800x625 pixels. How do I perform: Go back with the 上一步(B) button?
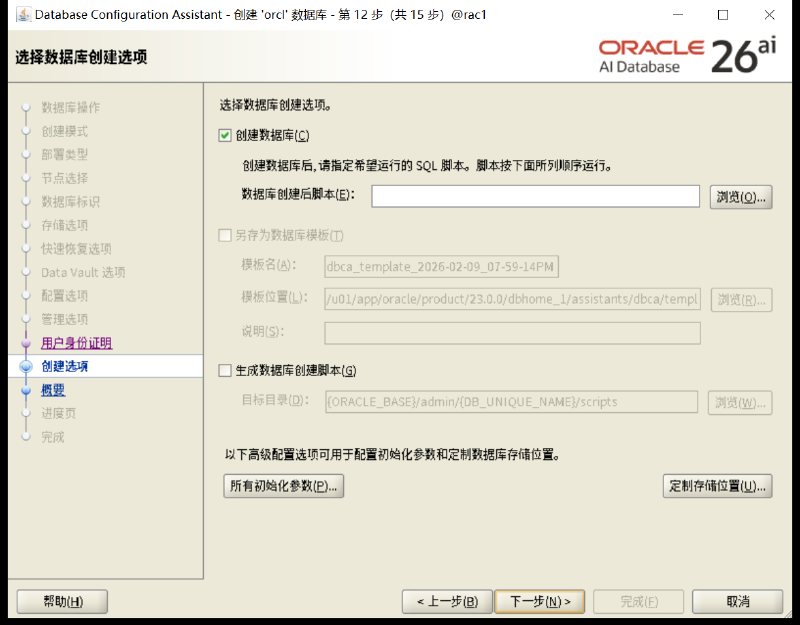coord(447,602)
